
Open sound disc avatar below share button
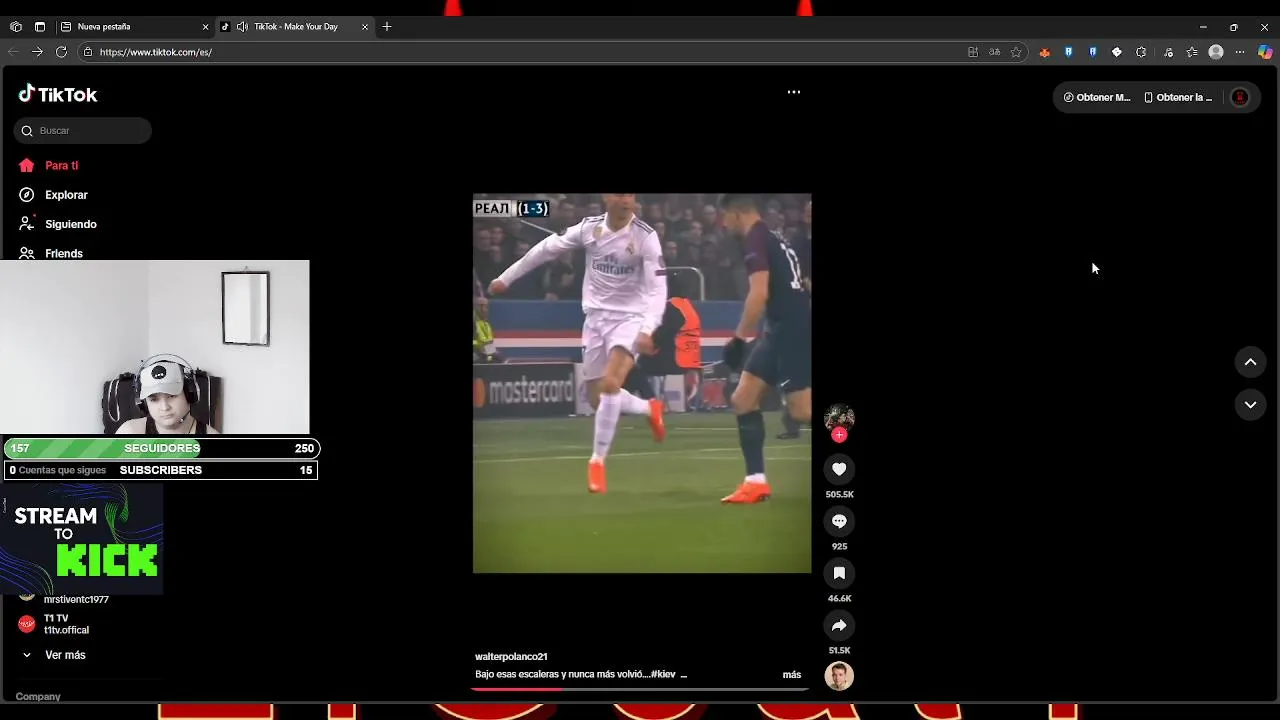pos(839,676)
